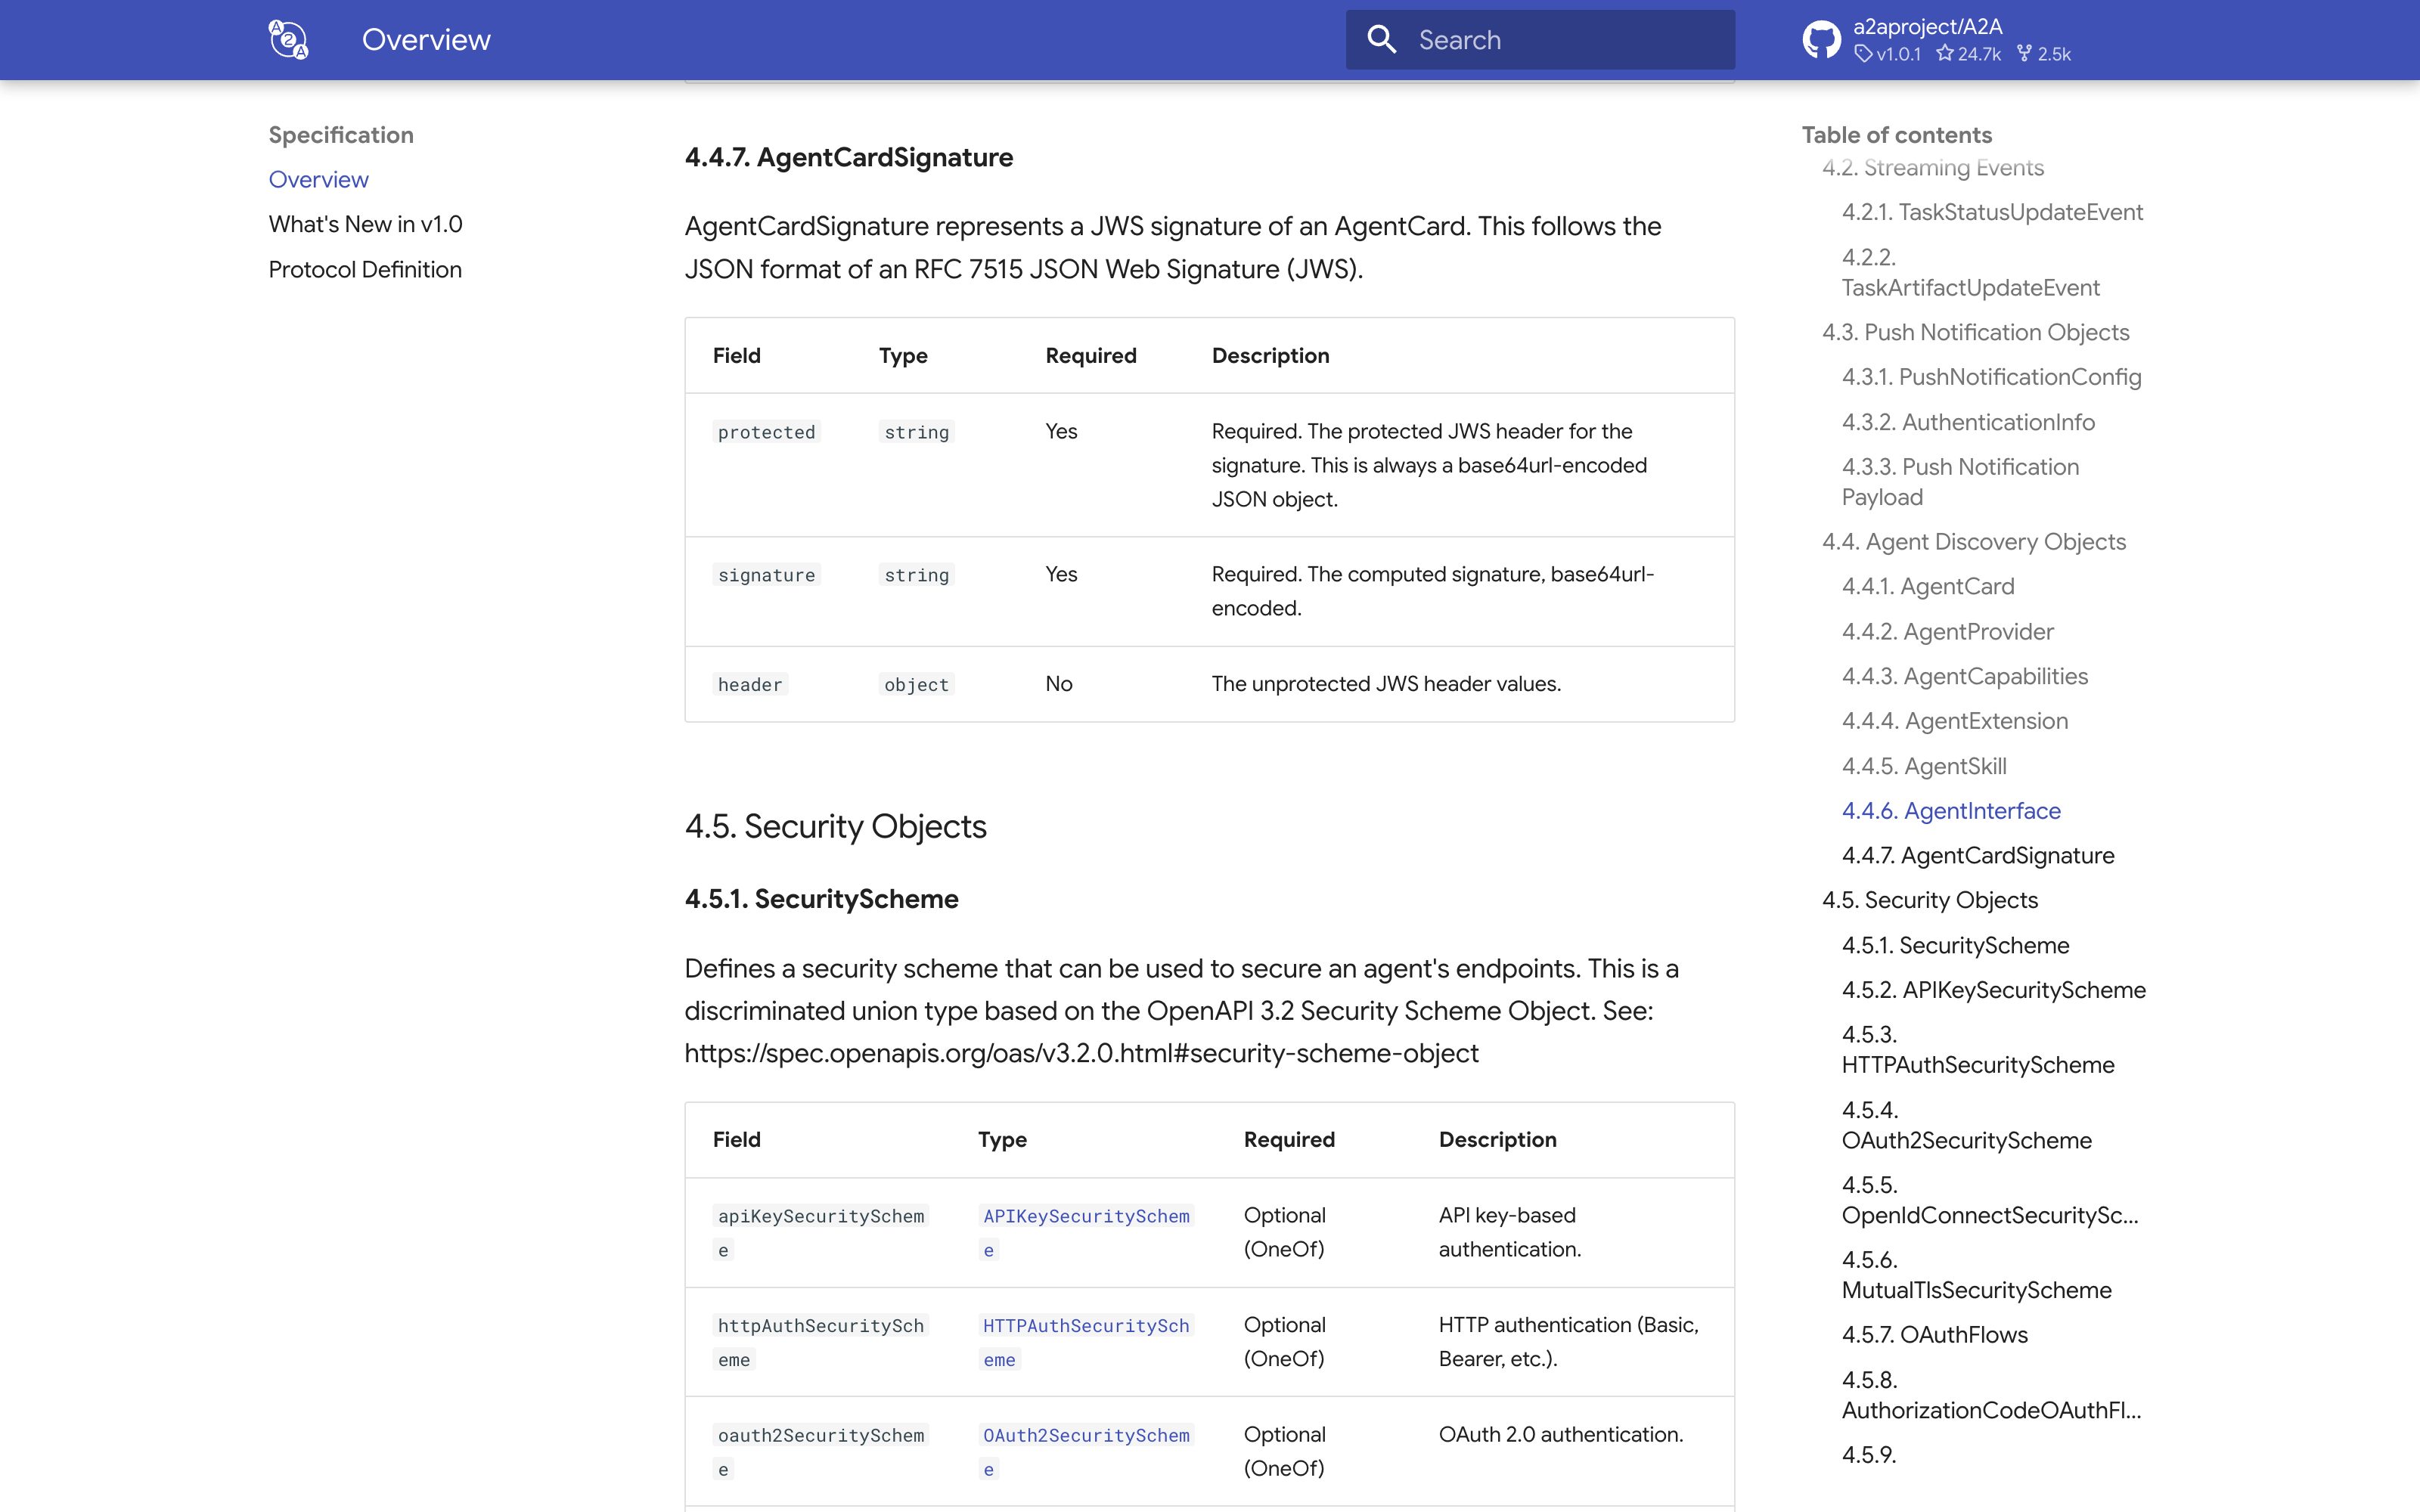Image resolution: width=2420 pixels, height=1512 pixels.
Task: Jump to 4.5.8. AuthorizationCodeOAuthFl... in contents
Action: pyautogui.click(x=1991, y=1395)
